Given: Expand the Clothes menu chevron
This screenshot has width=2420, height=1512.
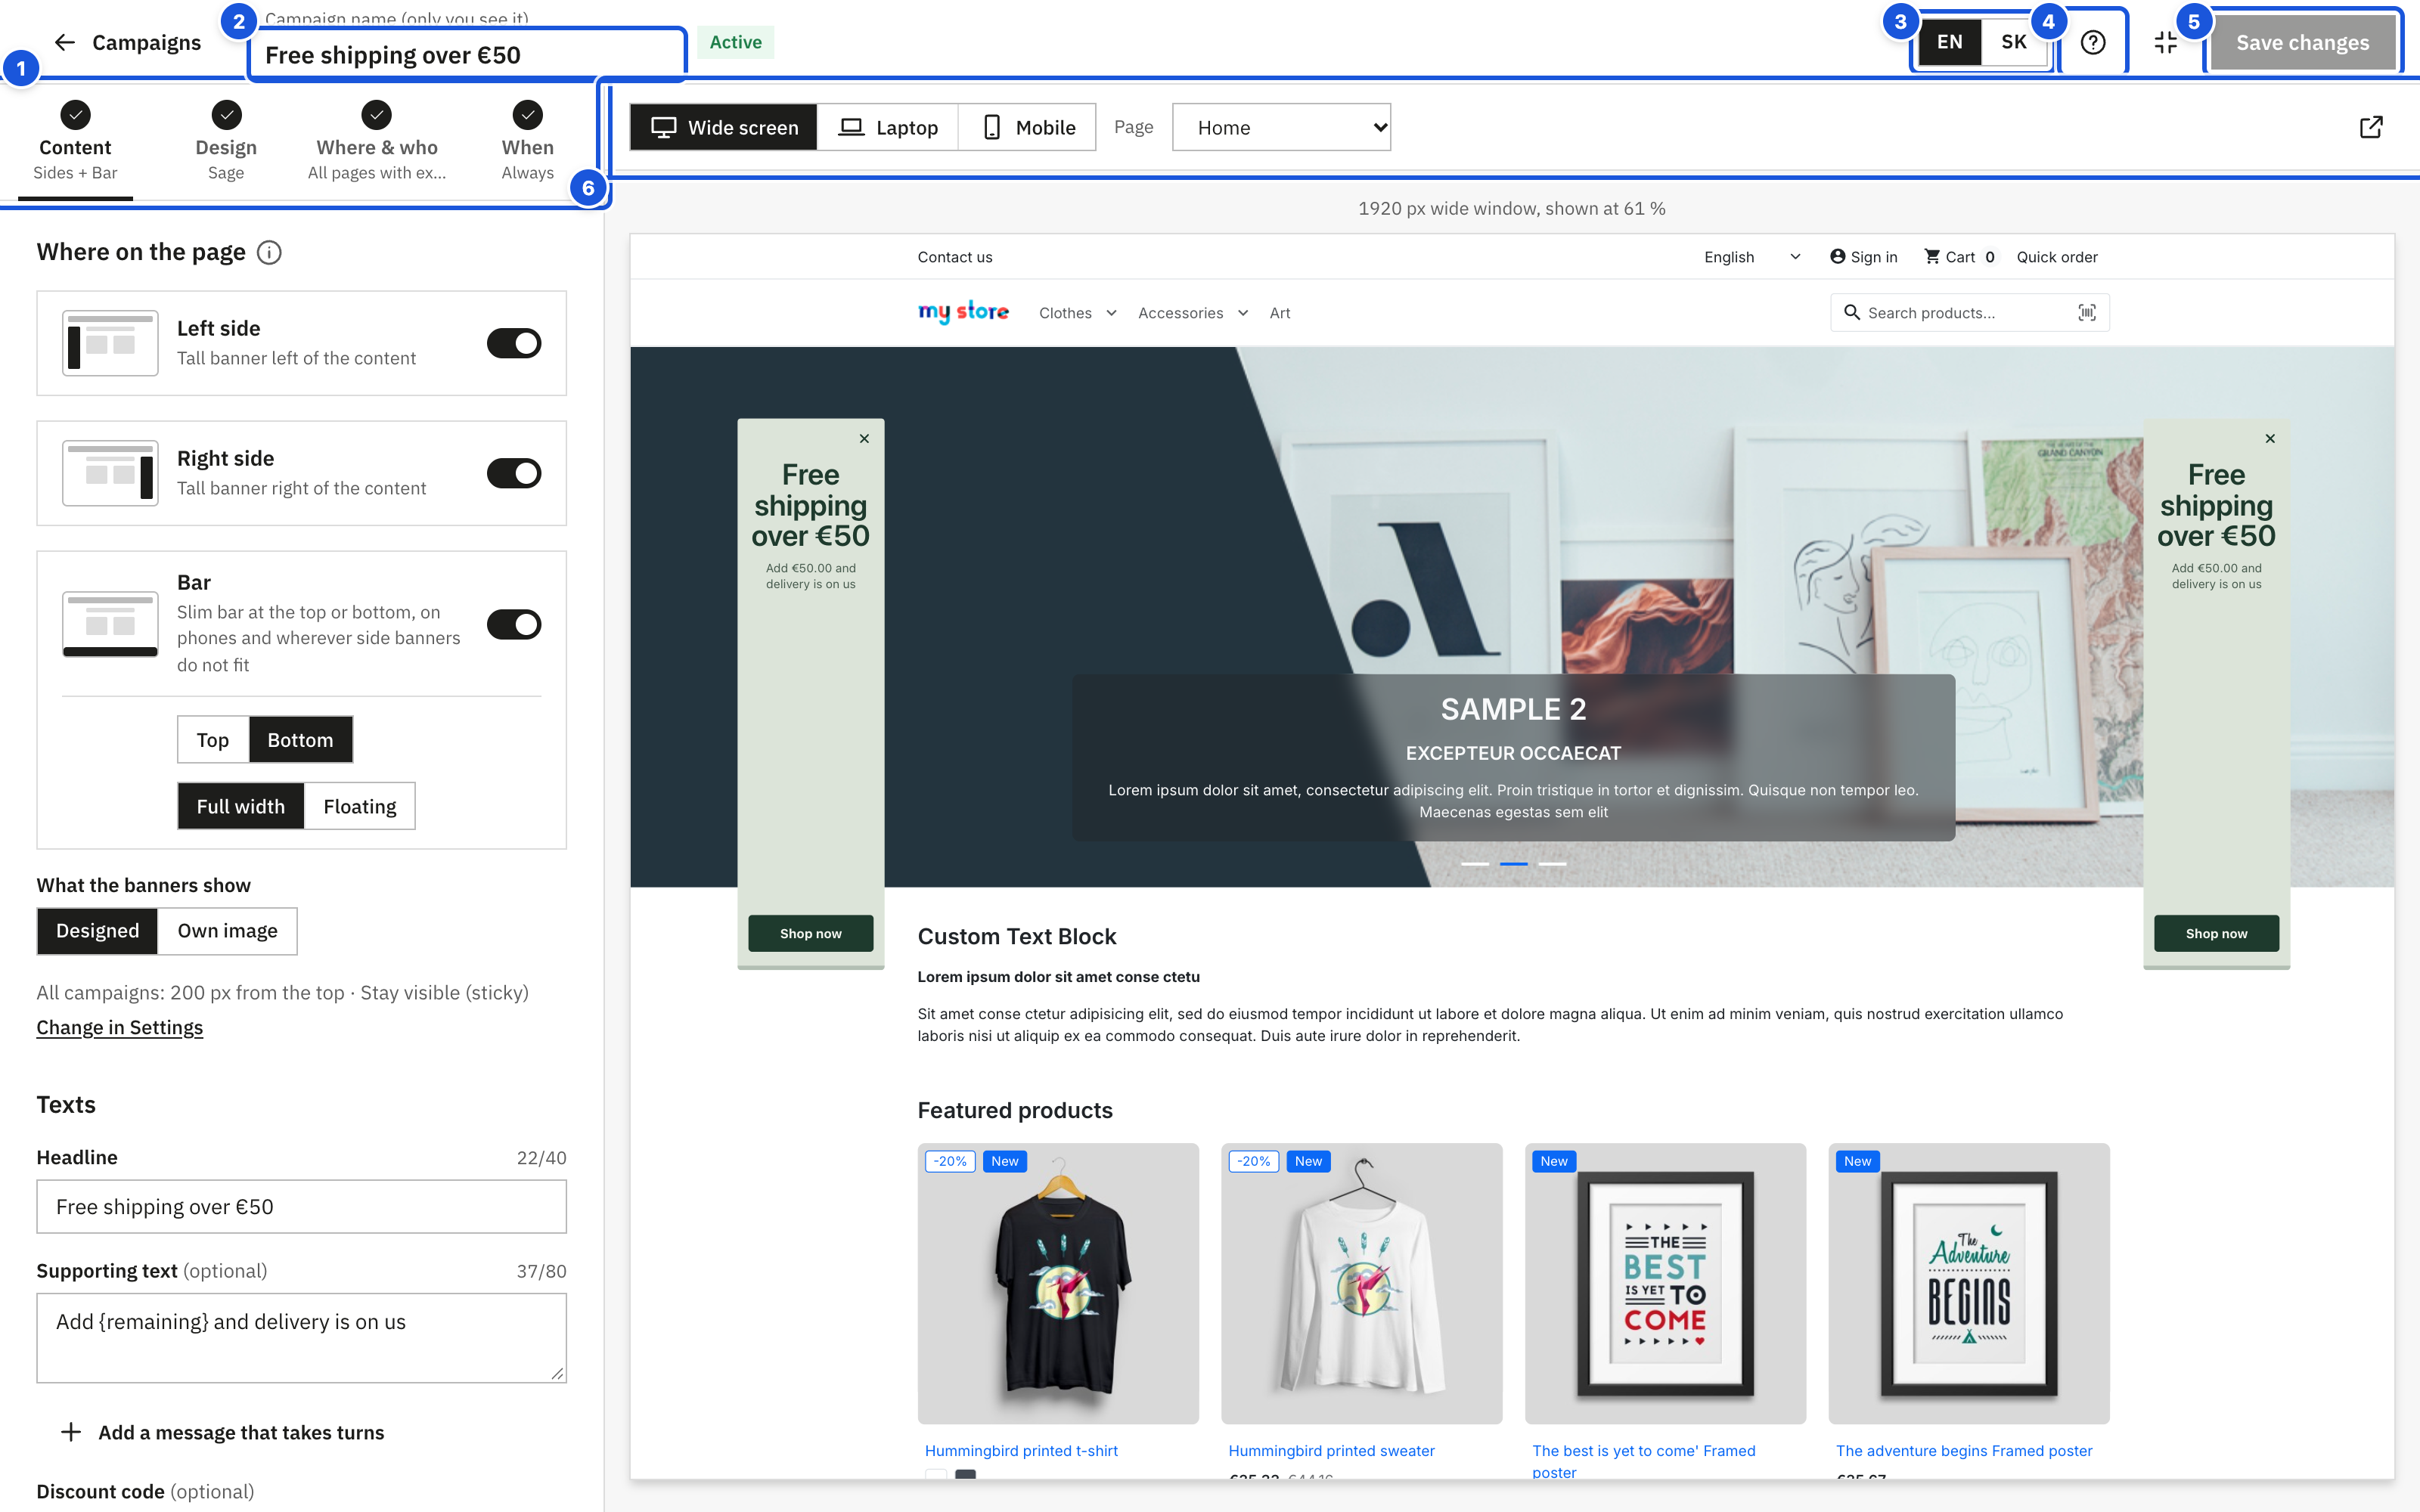Looking at the screenshot, I should tap(1111, 313).
